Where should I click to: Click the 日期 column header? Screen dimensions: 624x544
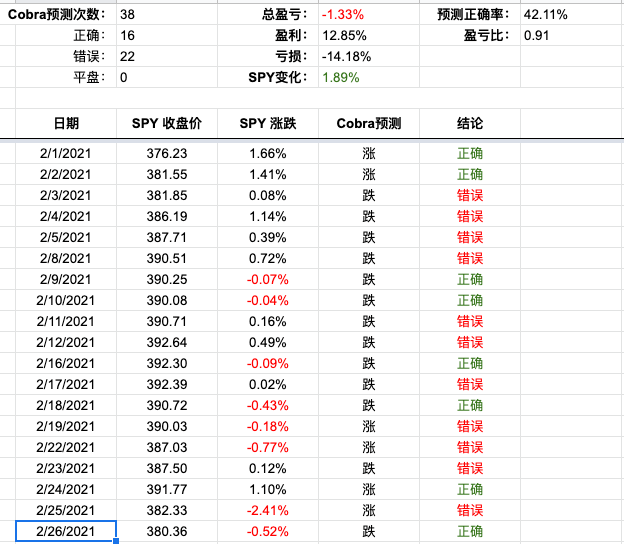point(66,123)
